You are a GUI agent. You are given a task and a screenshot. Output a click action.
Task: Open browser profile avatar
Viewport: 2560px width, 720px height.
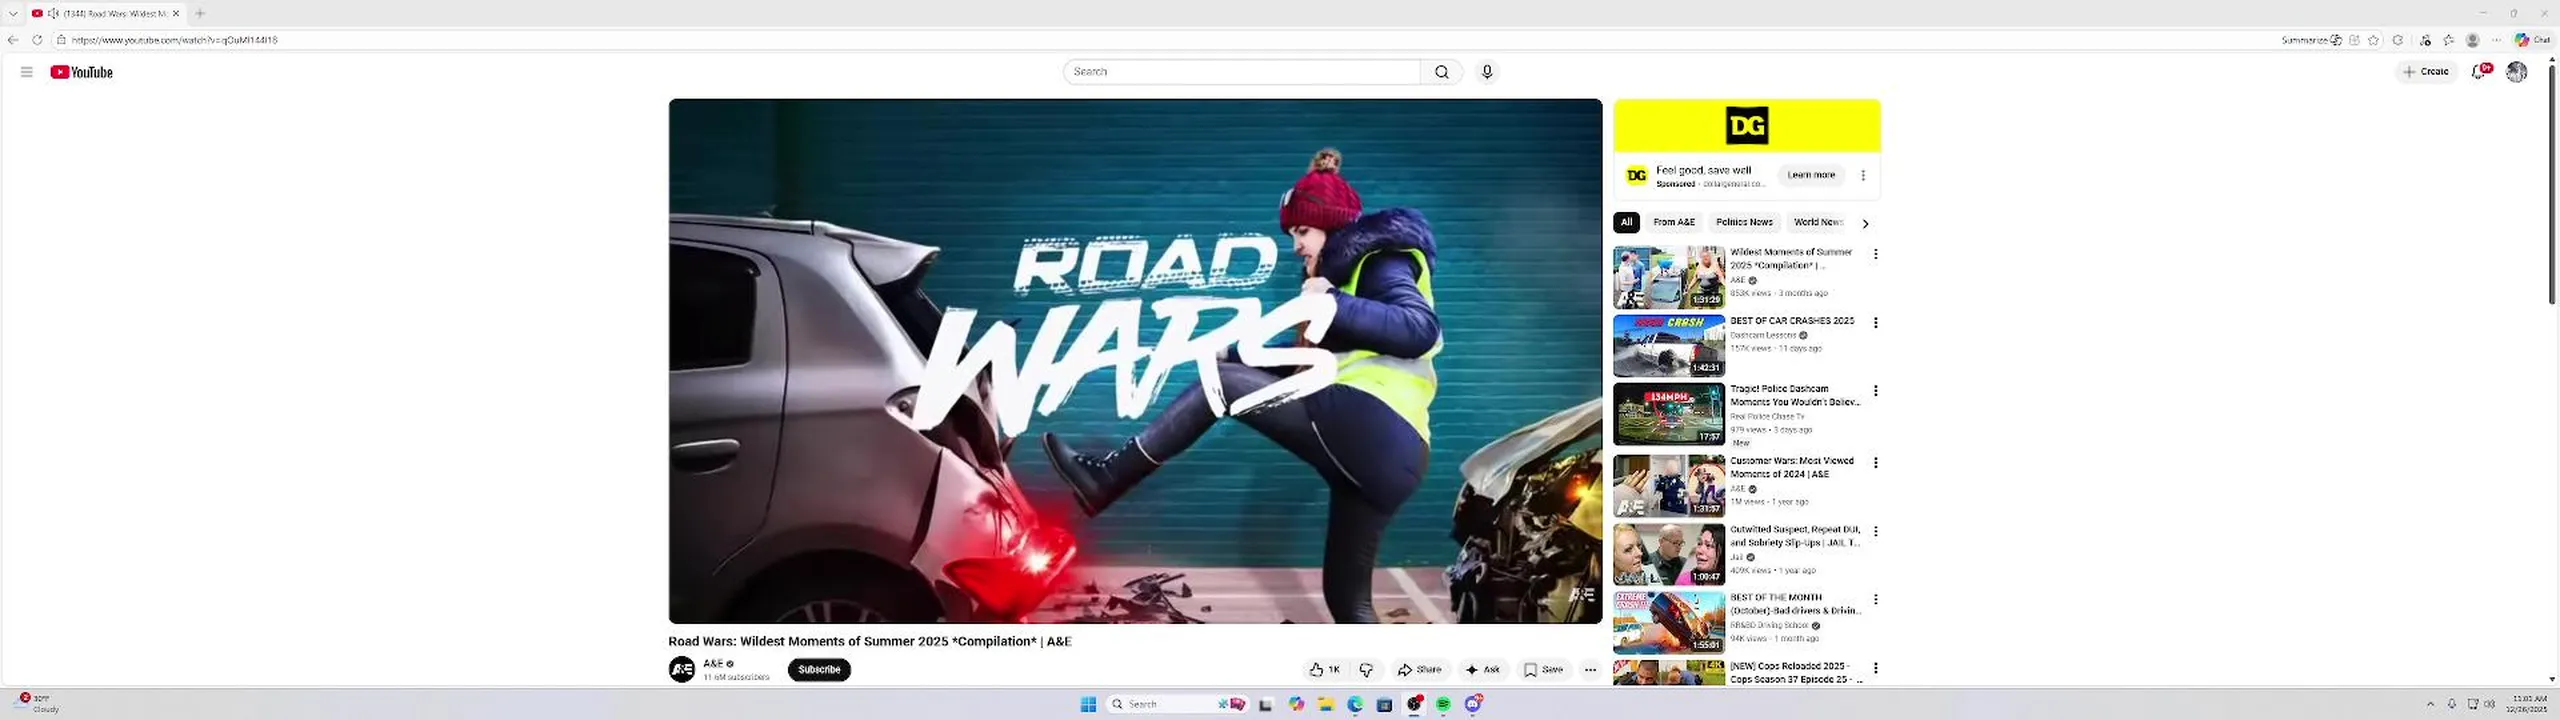click(x=2473, y=40)
